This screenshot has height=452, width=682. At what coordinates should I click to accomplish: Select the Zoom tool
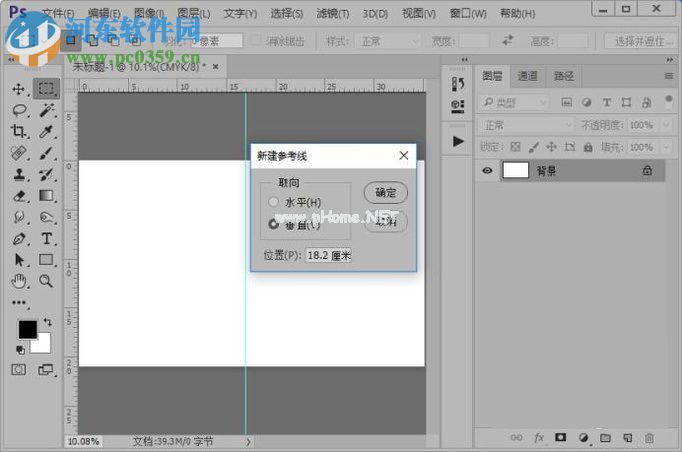[x=46, y=281]
